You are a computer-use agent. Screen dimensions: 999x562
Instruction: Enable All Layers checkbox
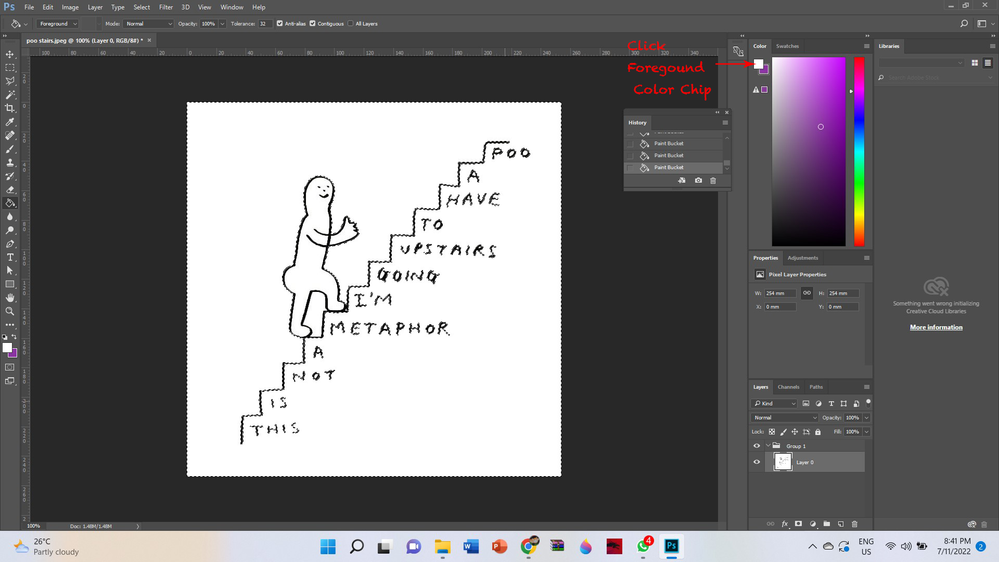(350, 24)
